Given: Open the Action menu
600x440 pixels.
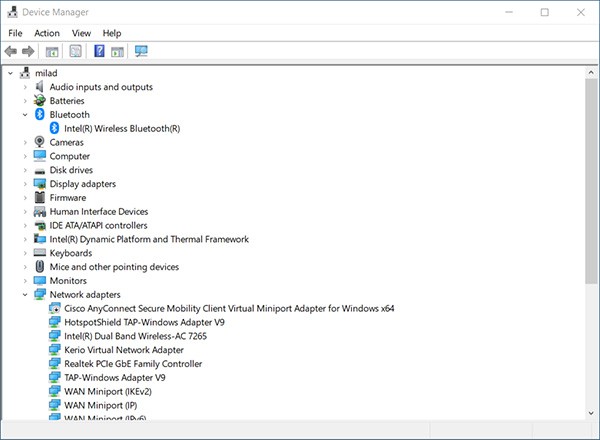Looking at the screenshot, I should coord(47,33).
